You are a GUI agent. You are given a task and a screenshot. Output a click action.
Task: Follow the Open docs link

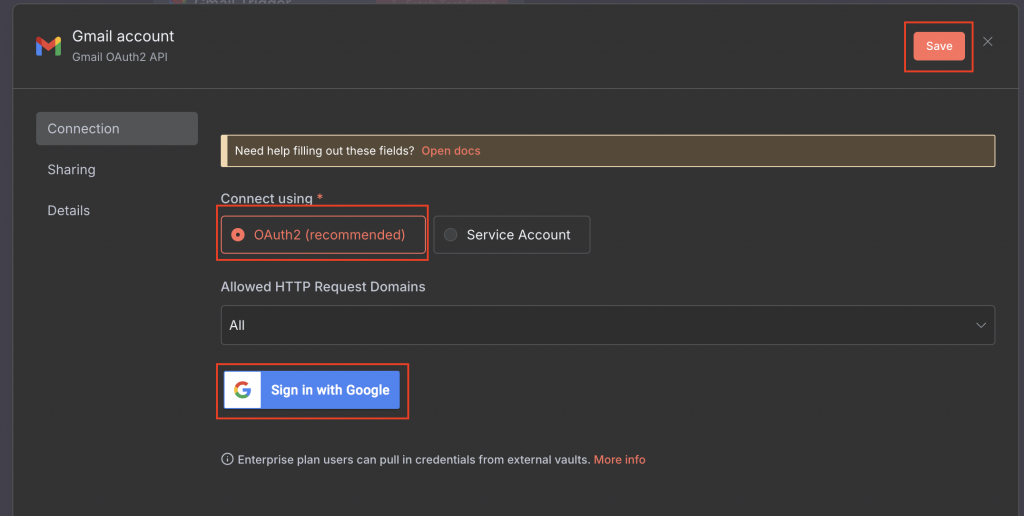click(450, 151)
